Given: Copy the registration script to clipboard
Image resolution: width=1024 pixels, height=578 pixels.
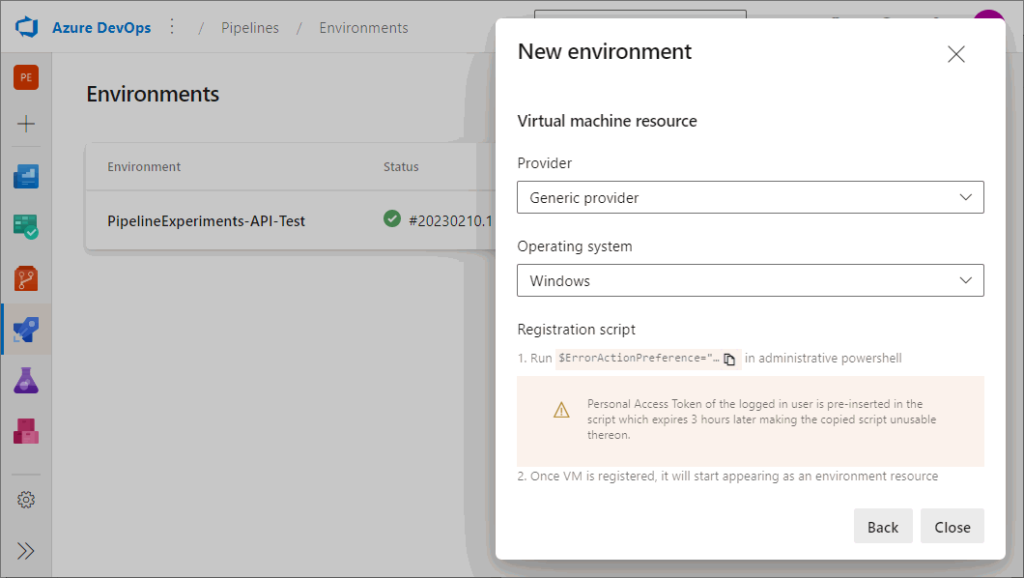Looking at the screenshot, I should [x=730, y=359].
